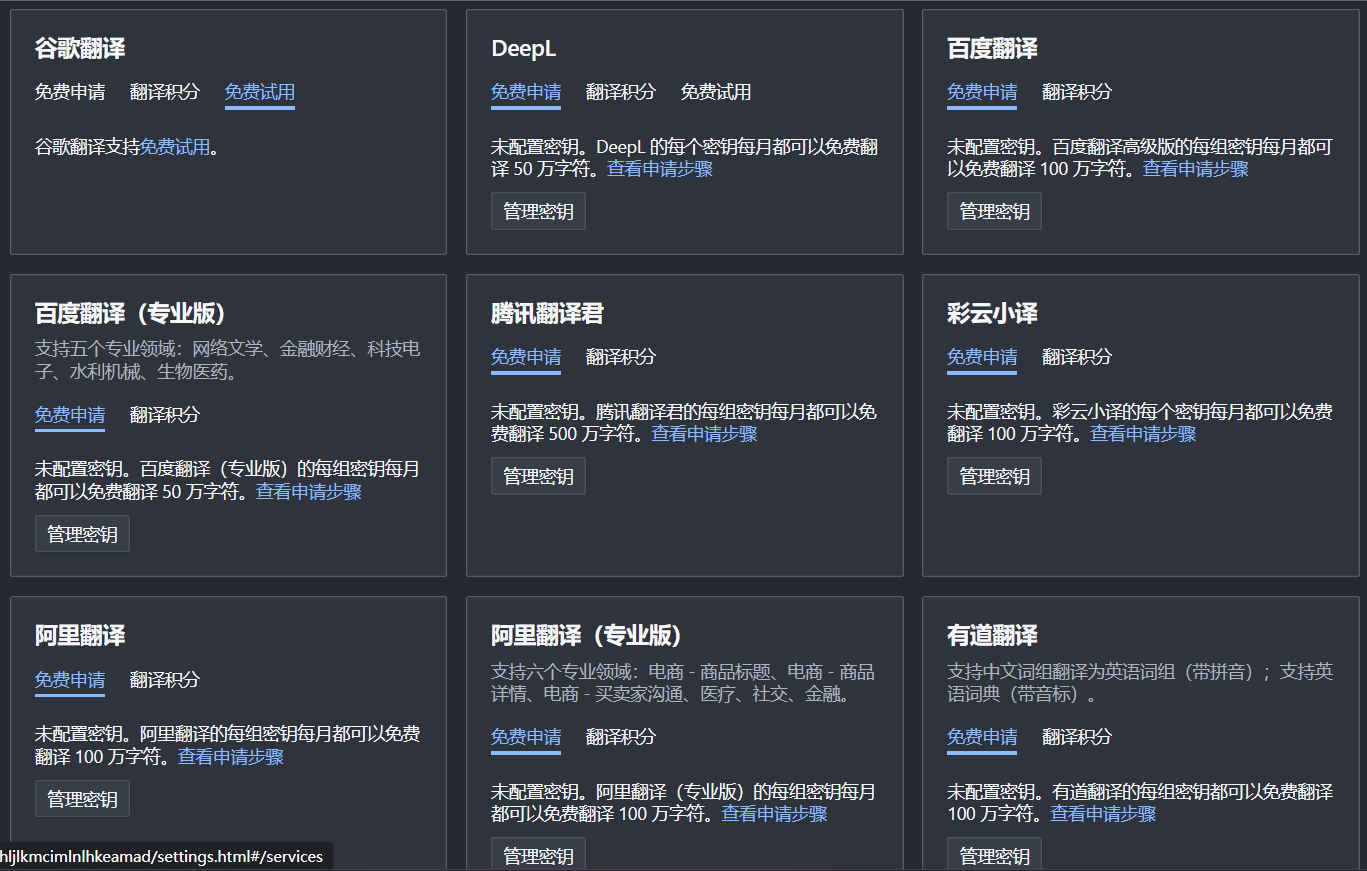Open 查看申请步骤 link in 百度翻译（专业版） card

(309, 492)
